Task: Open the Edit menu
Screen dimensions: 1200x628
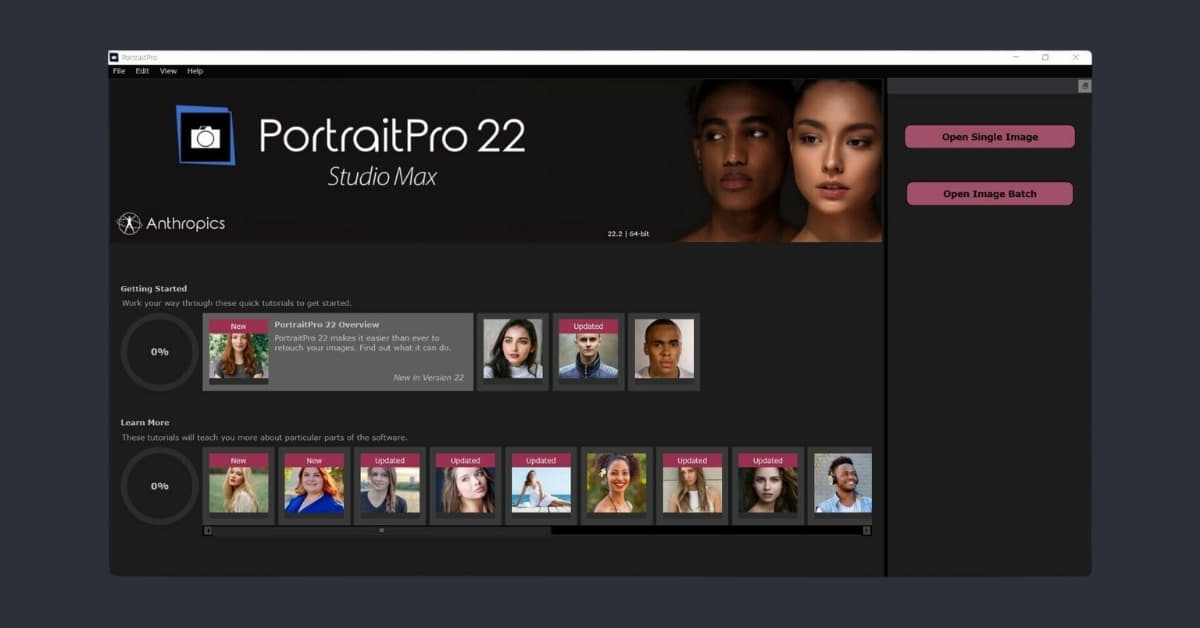Action: tap(142, 71)
